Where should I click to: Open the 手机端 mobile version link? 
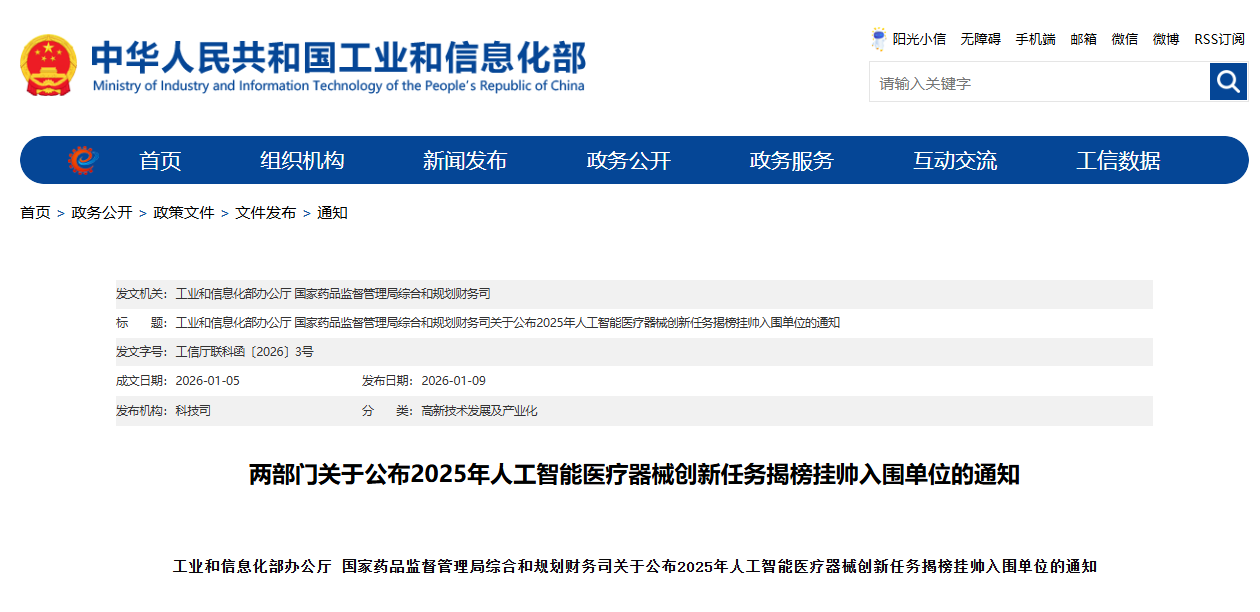[x=1035, y=39]
